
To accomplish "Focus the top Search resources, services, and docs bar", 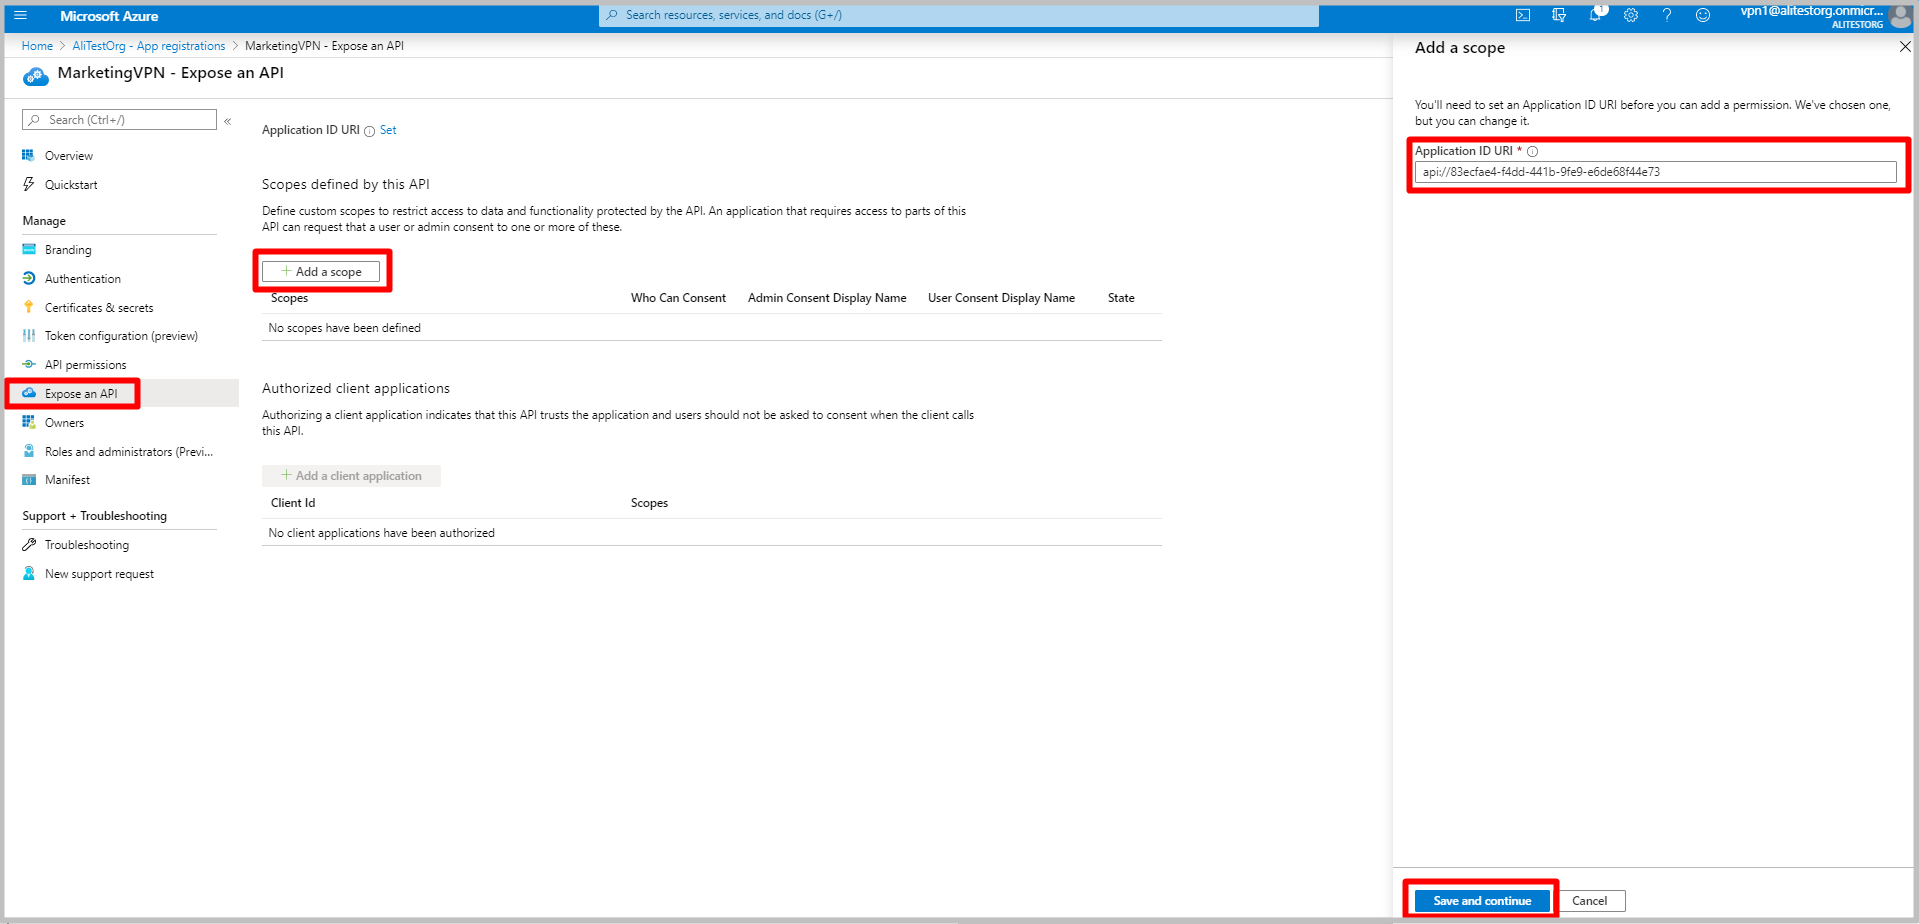I will tap(958, 15).
